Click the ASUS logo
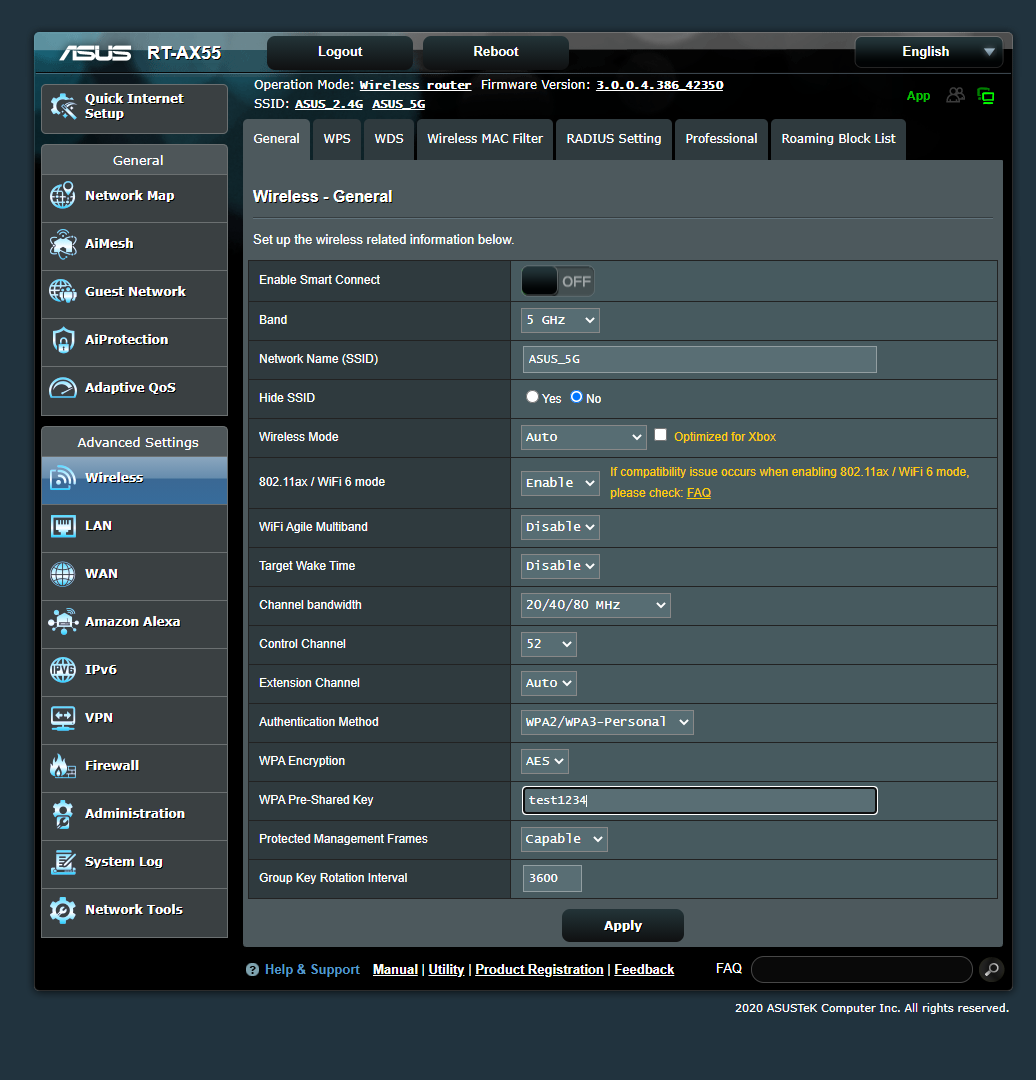Image resolution: width=1036 pixels, height=1080 pixels. pyautogui.click(x=95, y=53)
